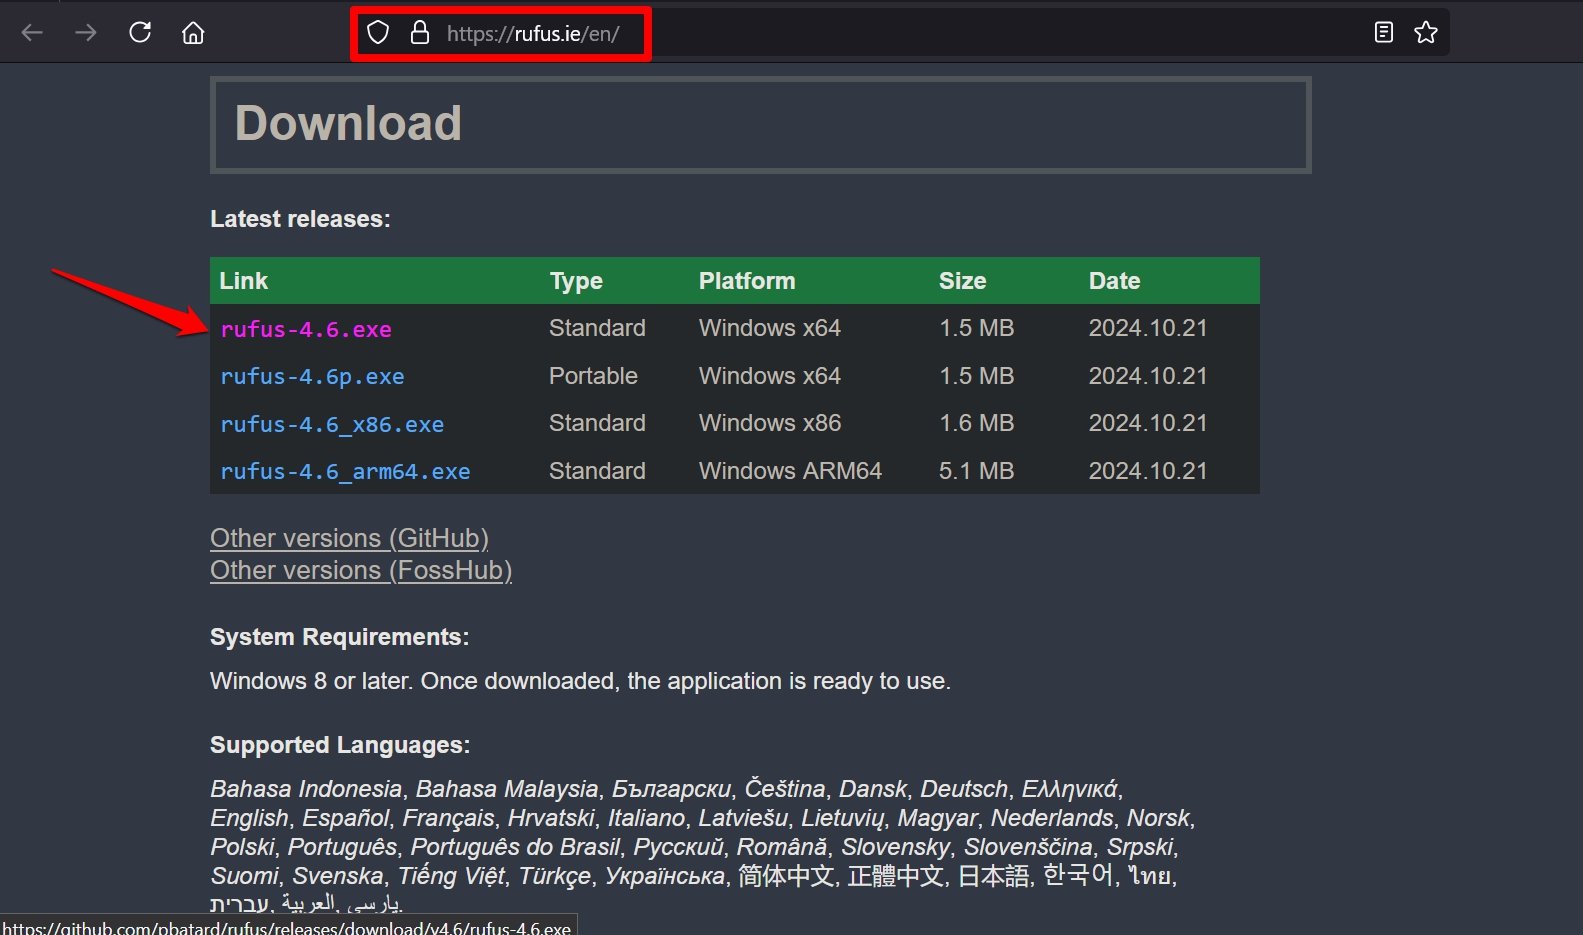Viewport: 1583px width, 935px height.
Task: Click the Size column header
Action: [962, 281]
